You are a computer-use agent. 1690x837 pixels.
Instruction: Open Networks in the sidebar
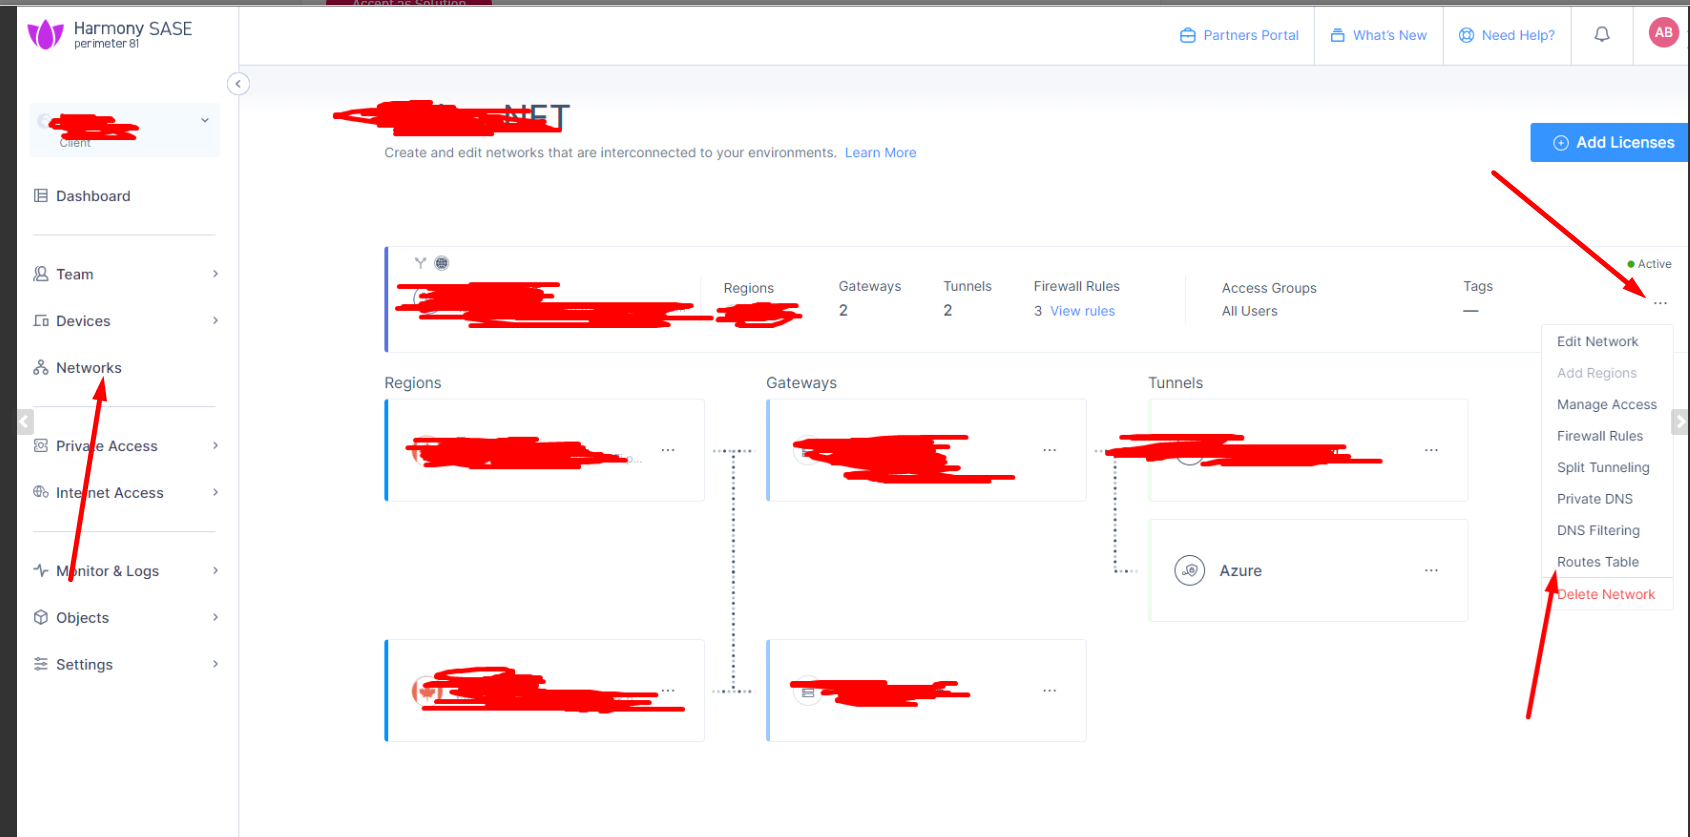(x=88, y=368)
